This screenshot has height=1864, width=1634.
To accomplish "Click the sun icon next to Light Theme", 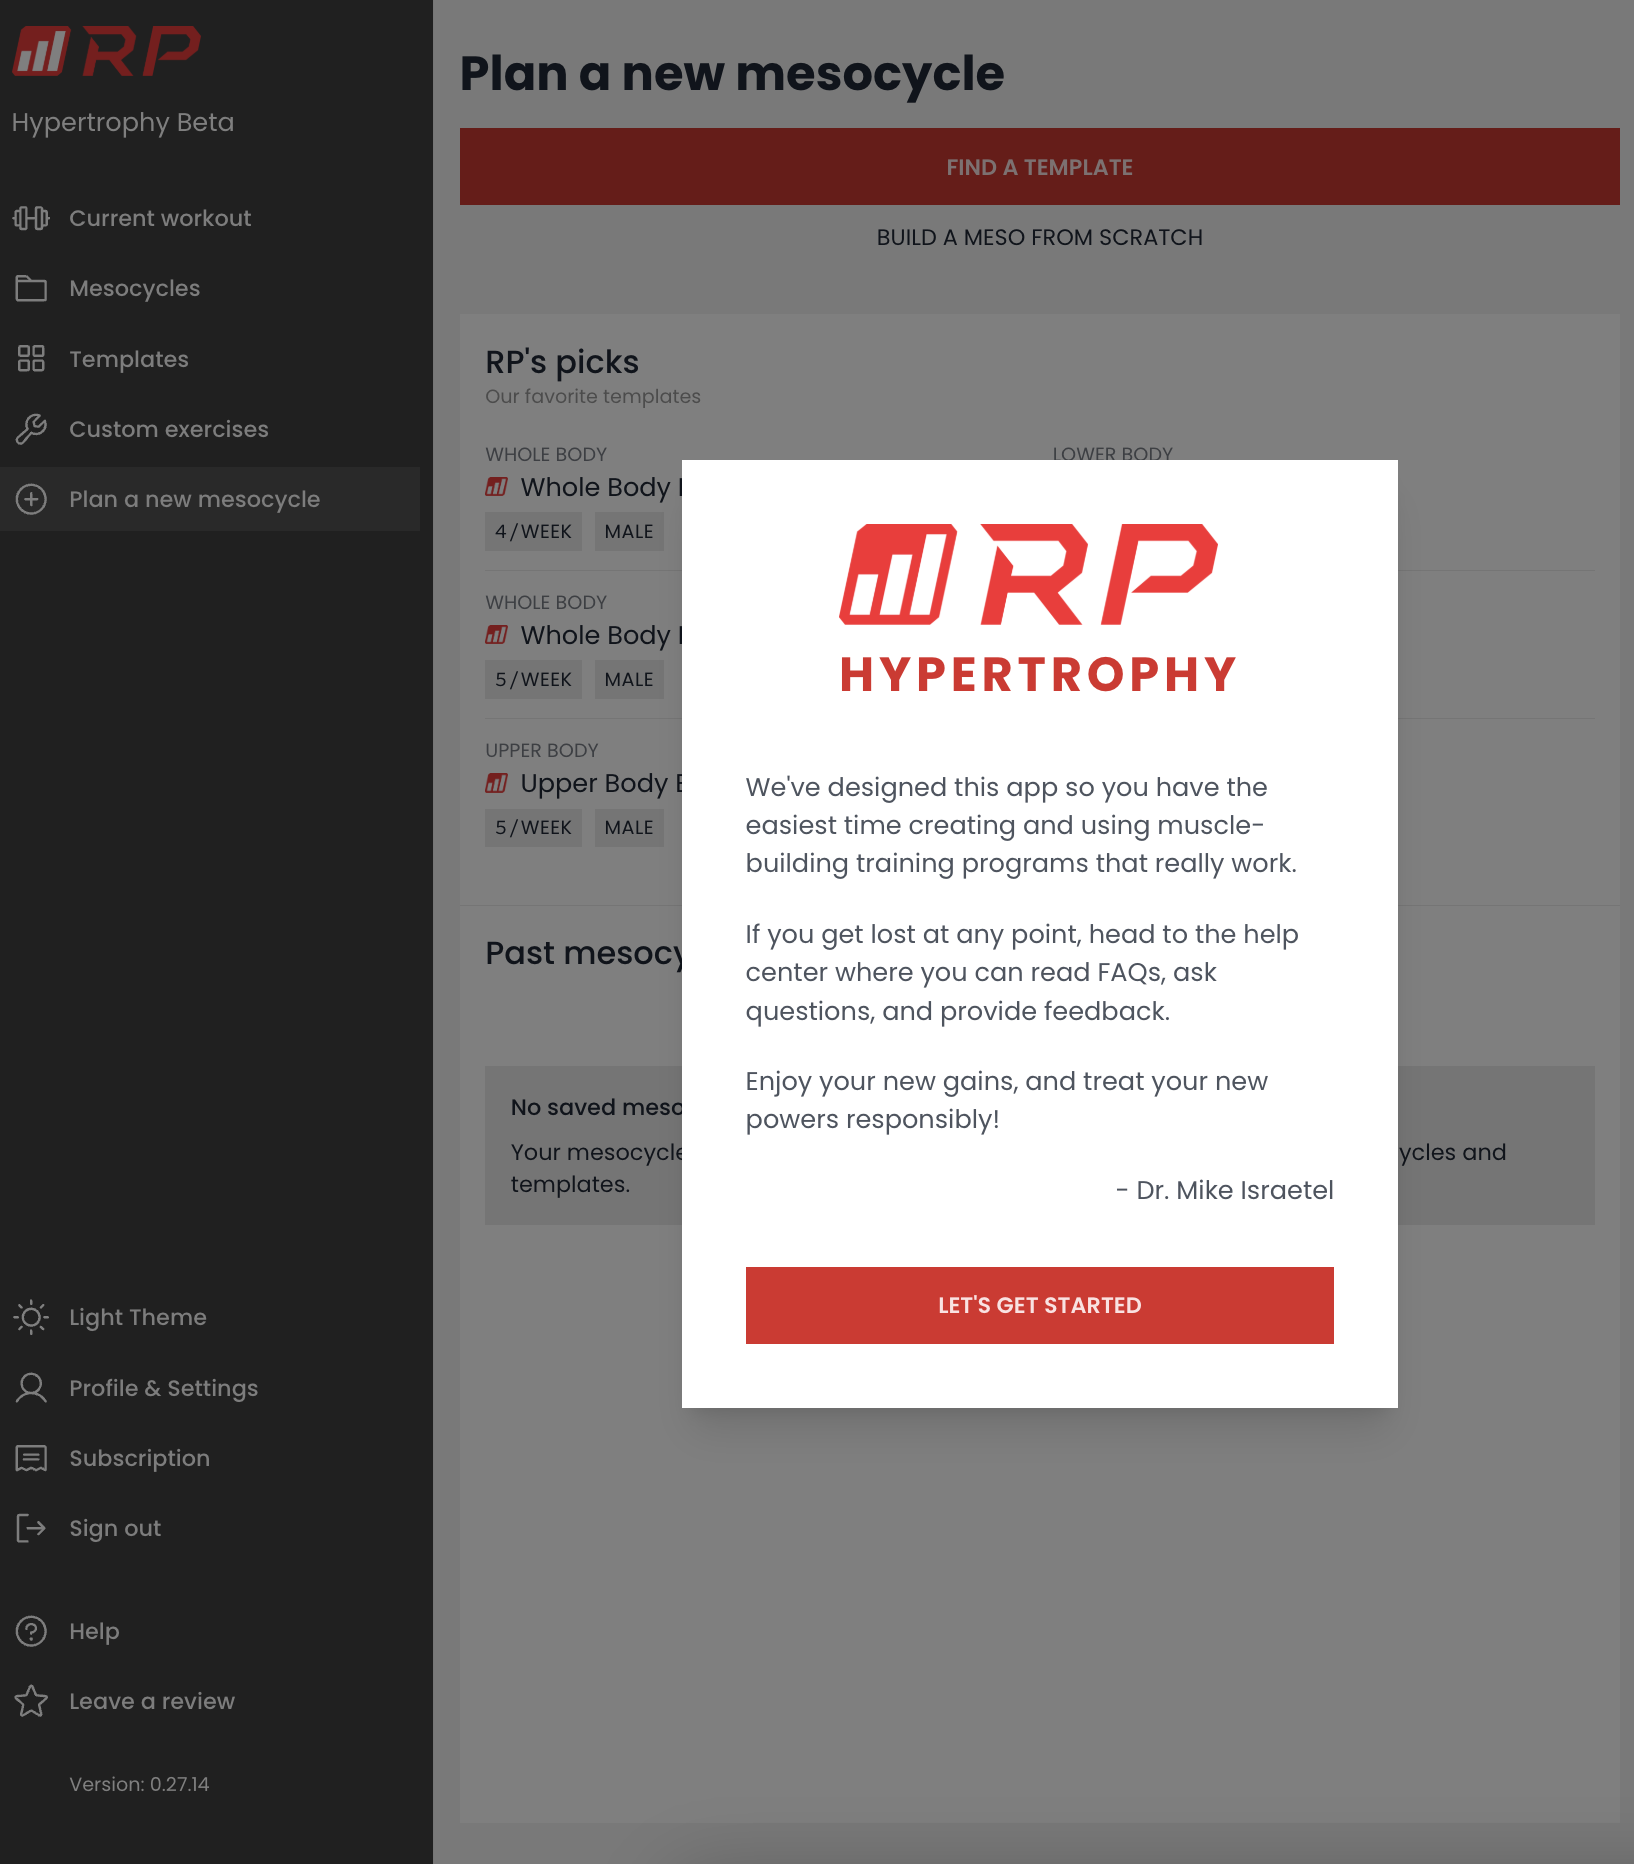I will [x=31, y=1317].
